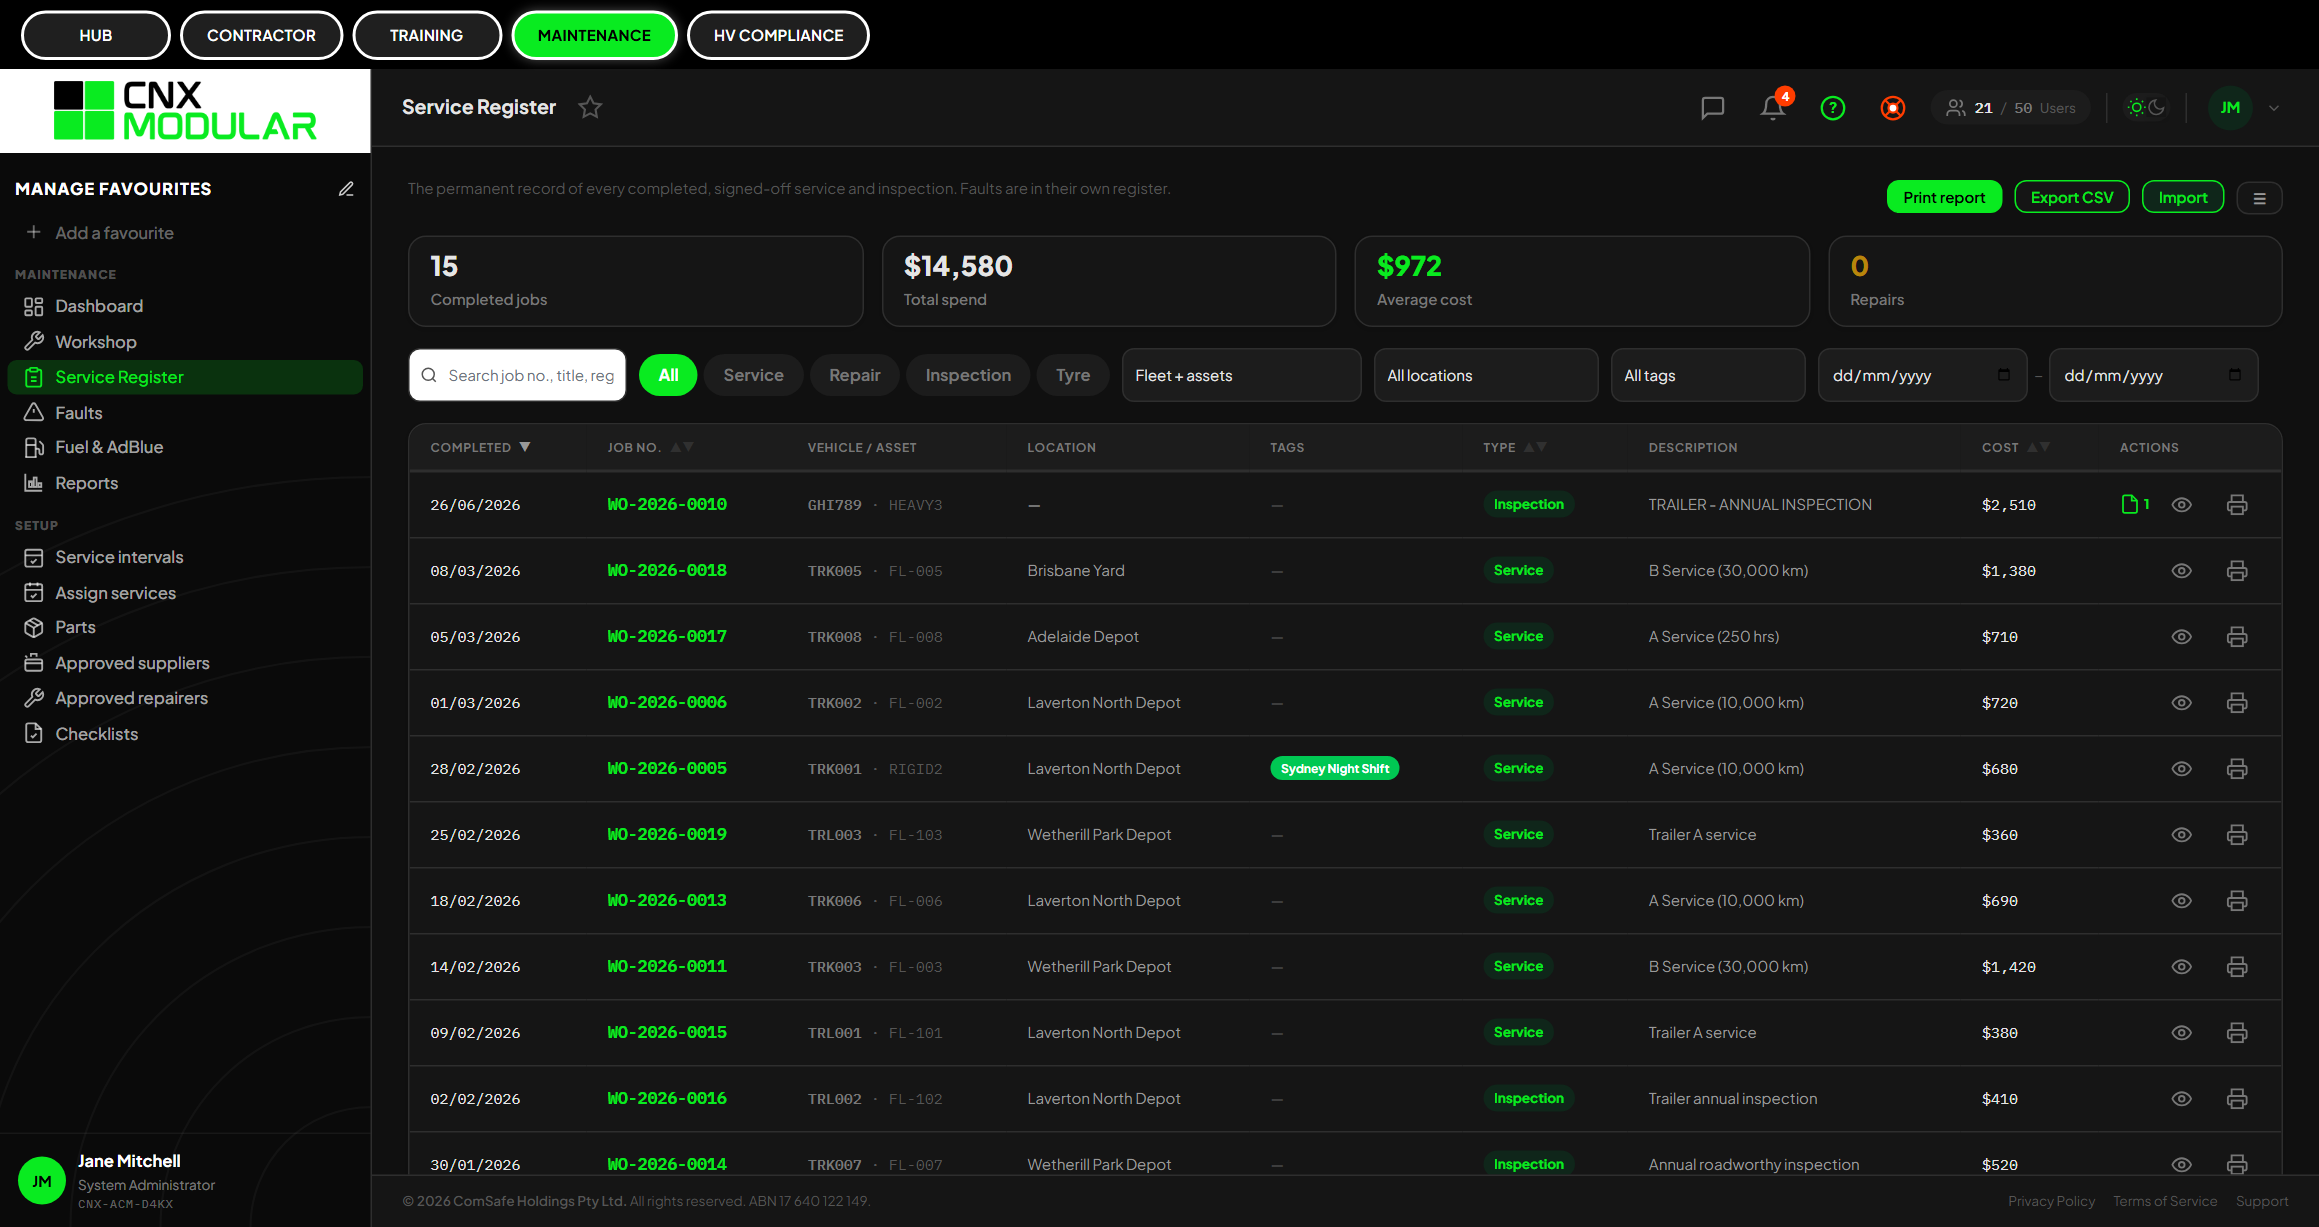The width and height of the screenshot is (2319, 1227).
Task: Open Approved repairers
Action: point(185,698)
